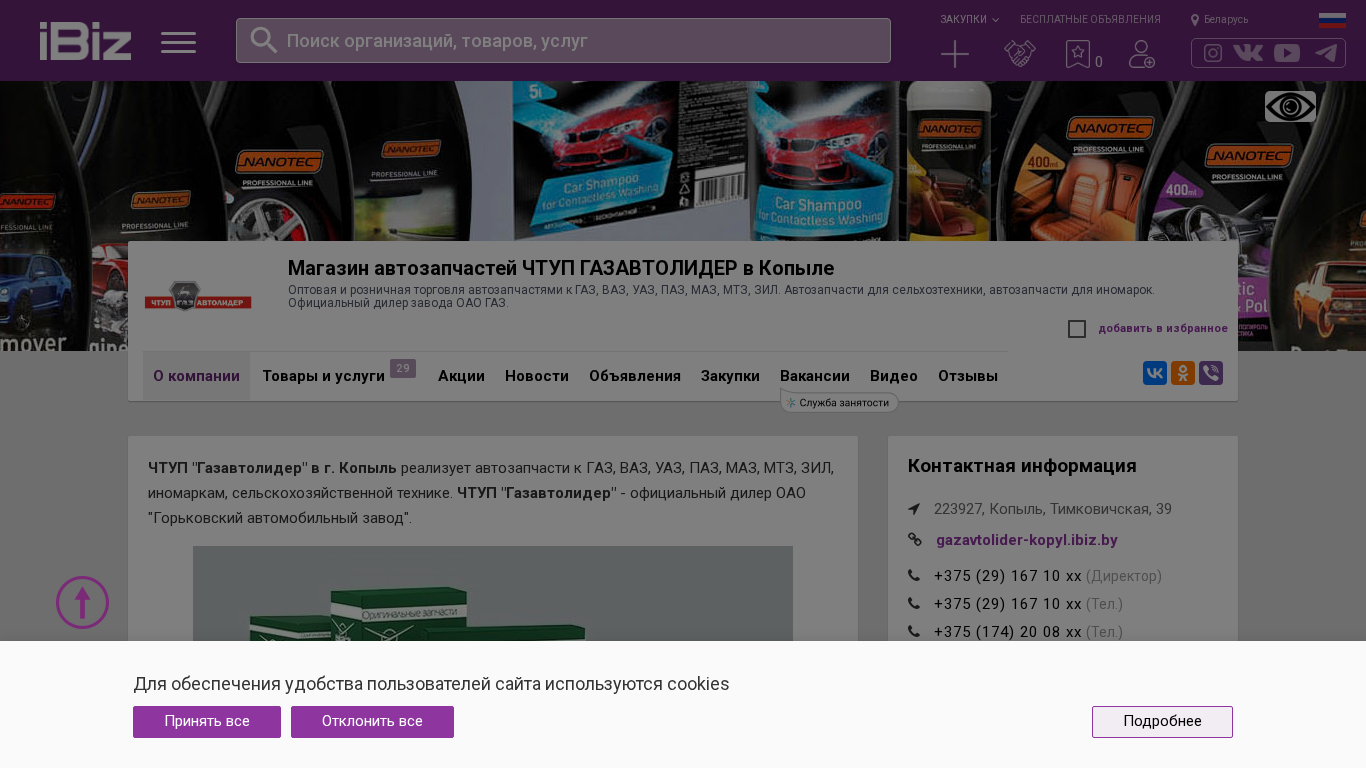
Task: Click the Газавтолидер company logo
Action: (x=198, y=296)
